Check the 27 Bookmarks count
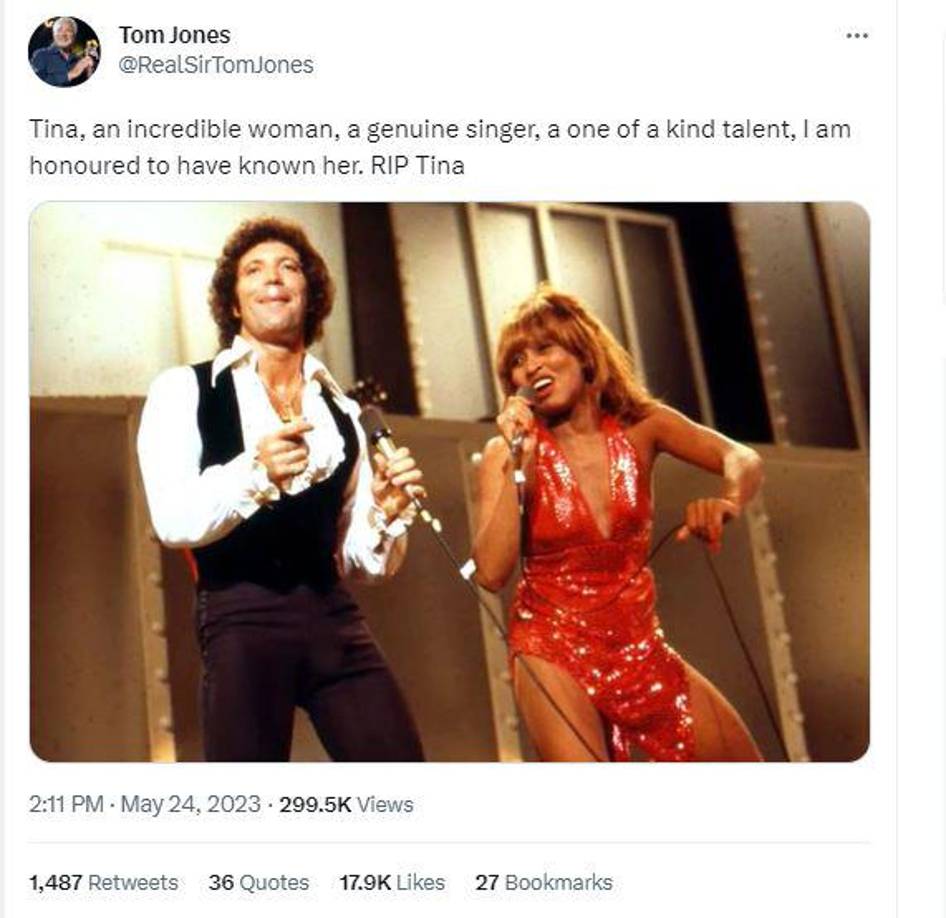The width and height of the screenshot is (946, 918). click(544, 883)
